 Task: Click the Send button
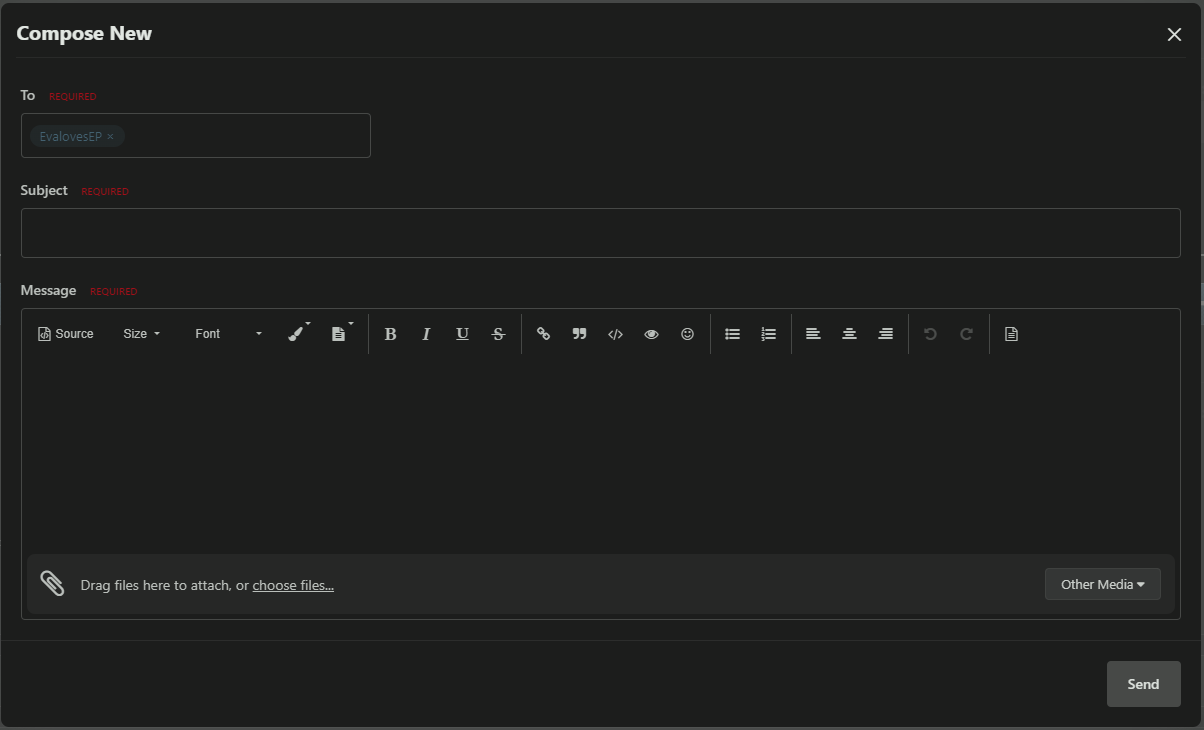pos(1144,684)
